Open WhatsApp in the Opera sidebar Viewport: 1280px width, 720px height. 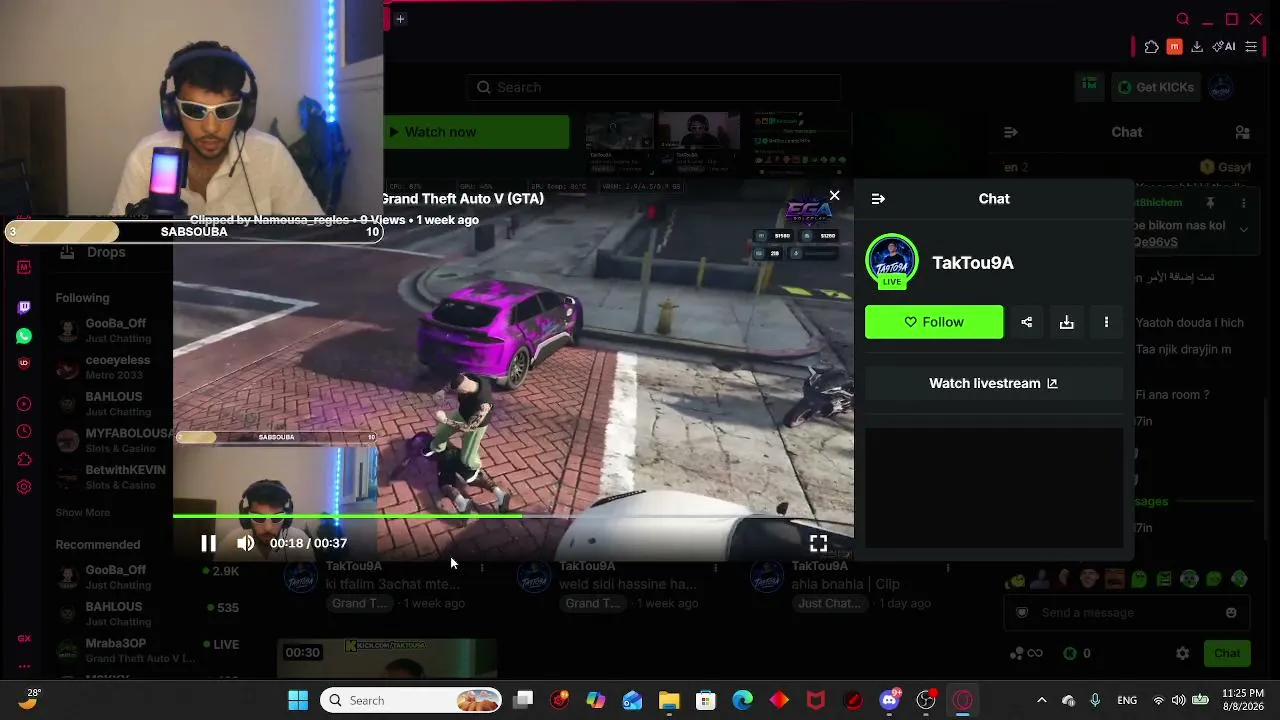click(24, 336)
